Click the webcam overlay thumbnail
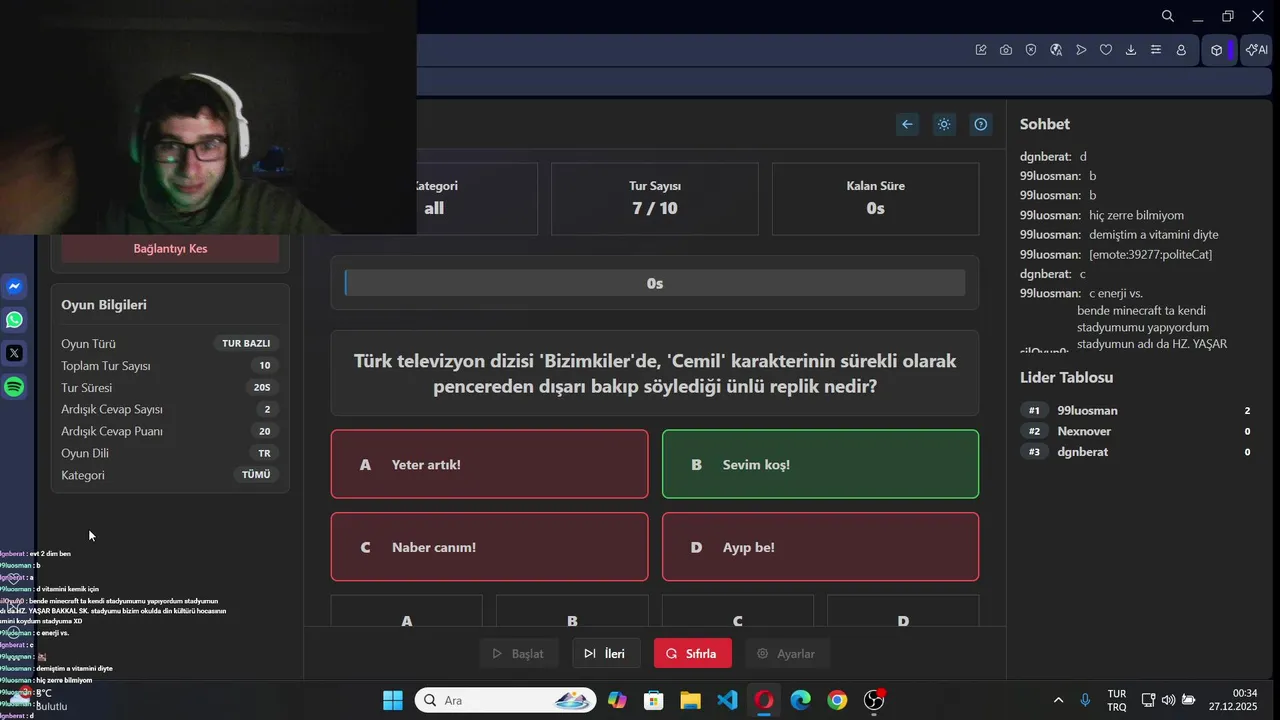This screenshot has width=1280, height=720. [x=208, y=117]
